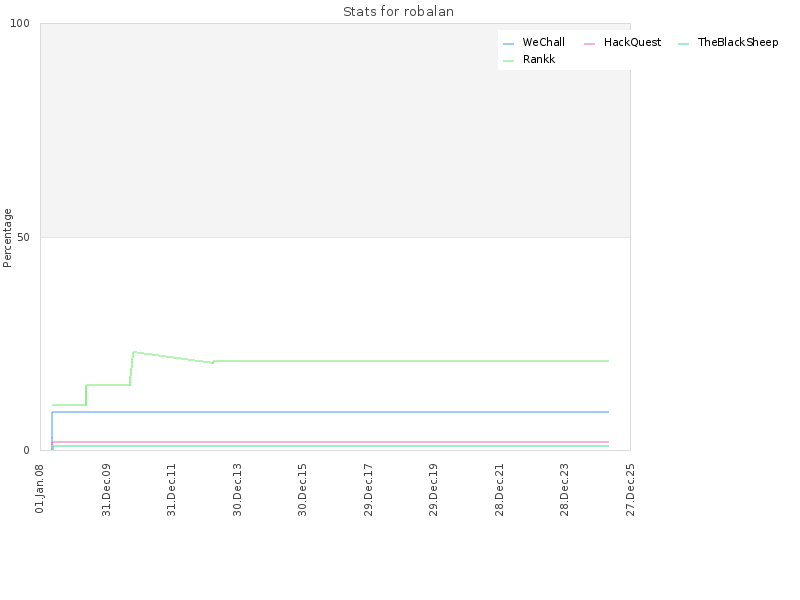Screen dimensions: 800x600
Task: Click the chart title Stats for robalan
Action: coord(398,12)
